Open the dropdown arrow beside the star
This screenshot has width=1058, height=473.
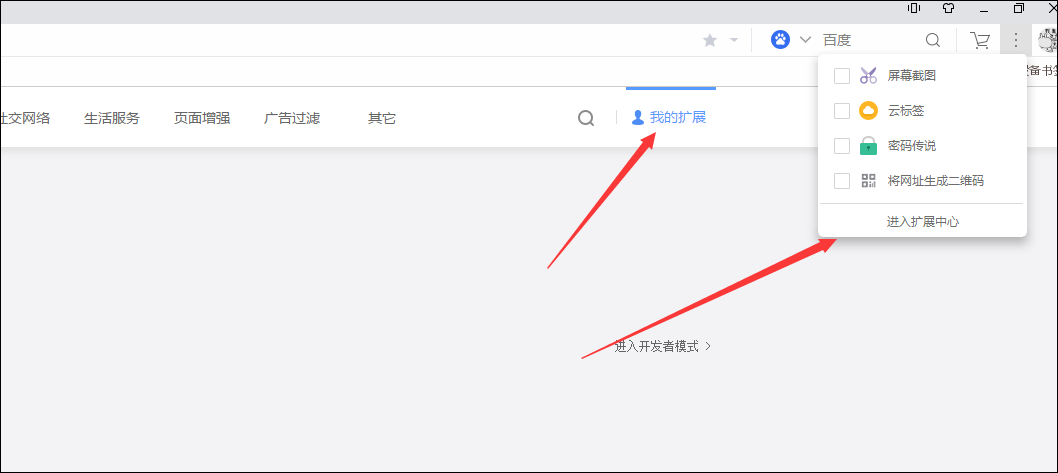[x=734, y=40]
